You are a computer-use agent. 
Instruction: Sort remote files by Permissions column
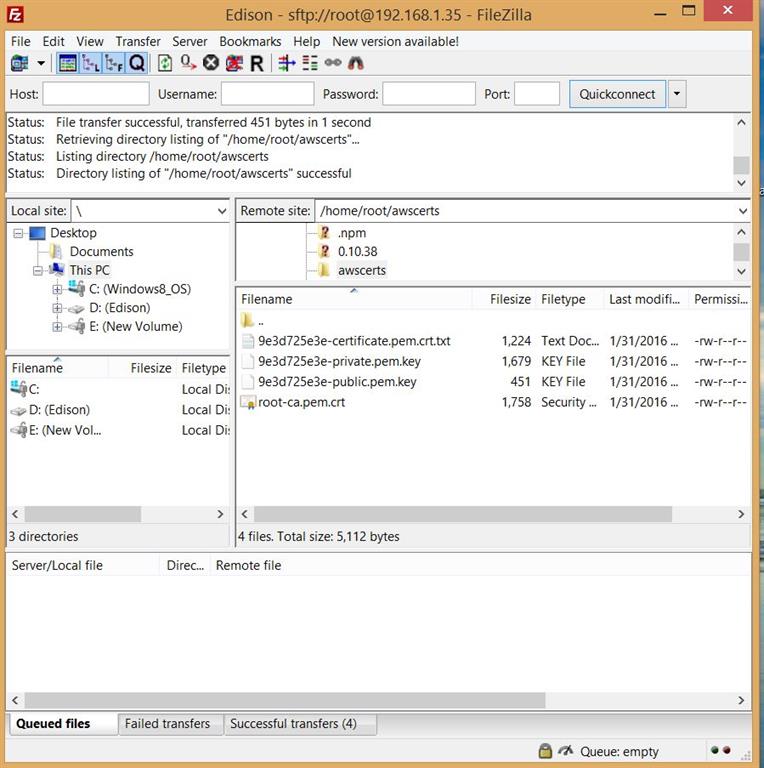(719, 299)
